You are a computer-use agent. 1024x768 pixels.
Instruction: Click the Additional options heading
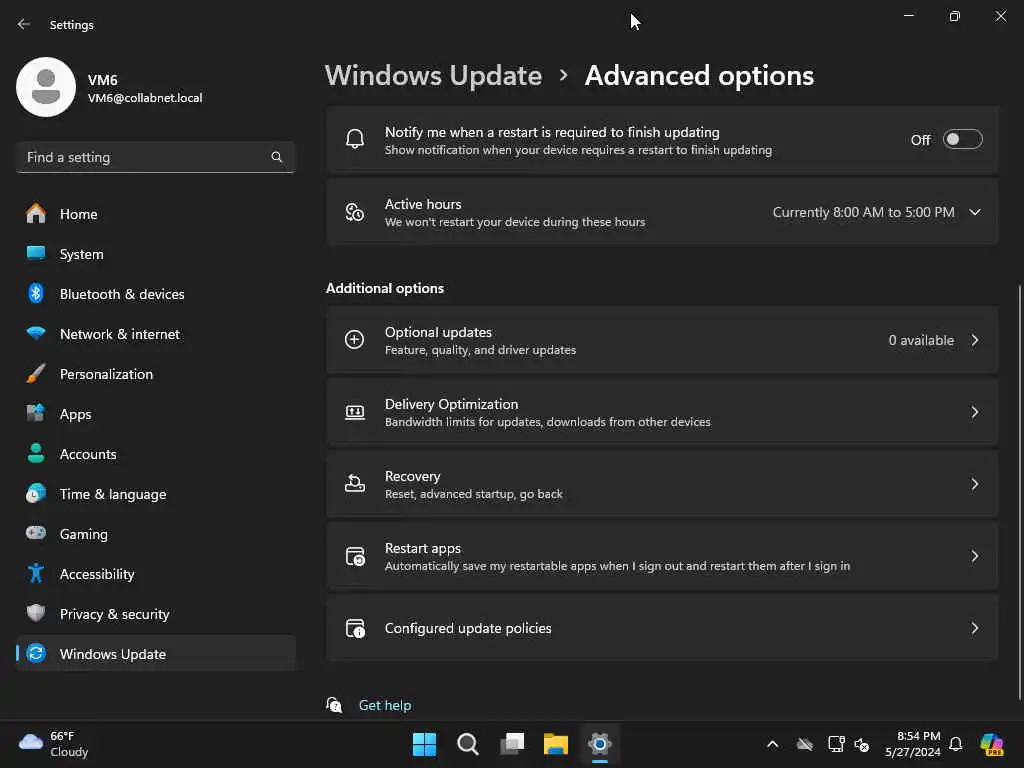pyautogui.click(x=385, y=288)
